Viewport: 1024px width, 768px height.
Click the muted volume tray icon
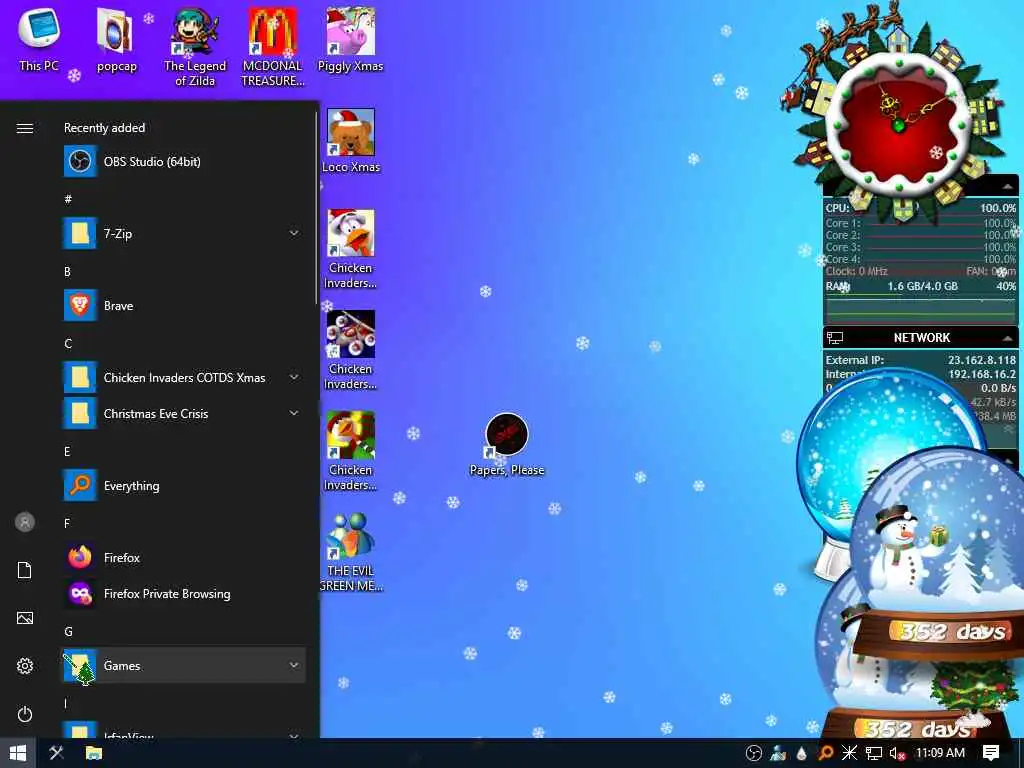(897, 753)
